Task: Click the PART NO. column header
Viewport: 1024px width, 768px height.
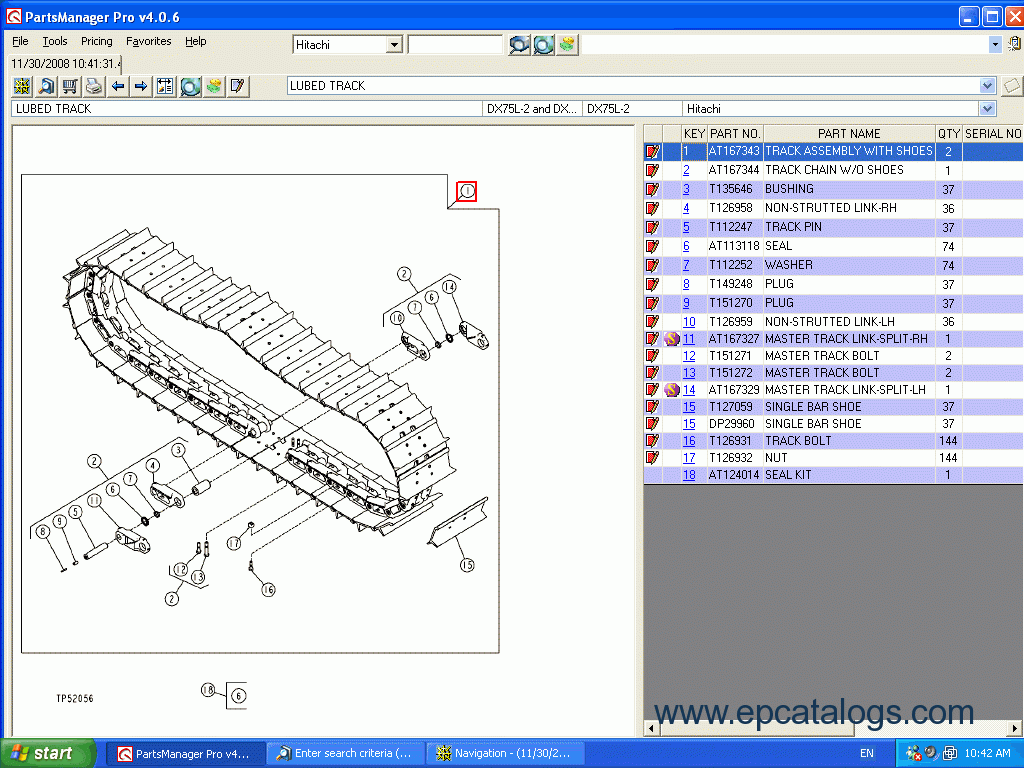Action: click(735, 134)
